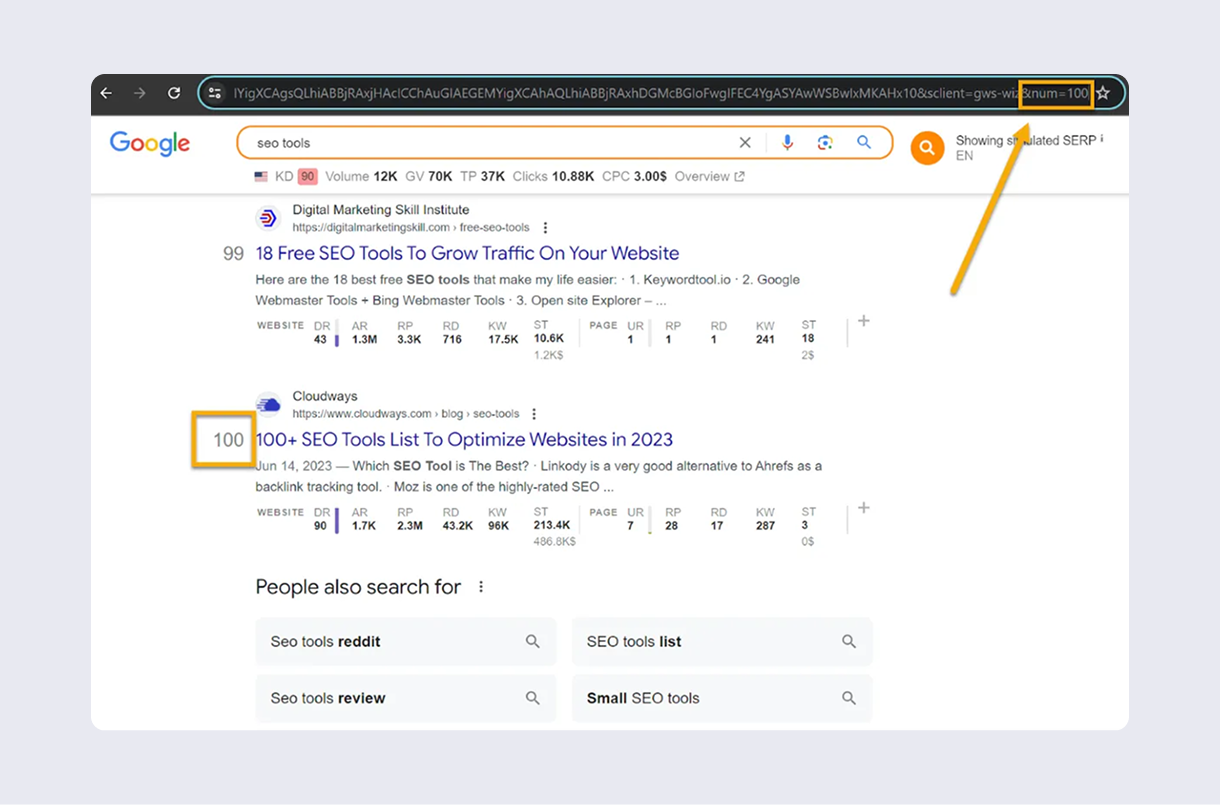Open three-dot menu for Digital Marketing Skill result
Image resolution: width=1220 pixels, height=805 pixels.
pyautogui.click(x=545, y=228)
